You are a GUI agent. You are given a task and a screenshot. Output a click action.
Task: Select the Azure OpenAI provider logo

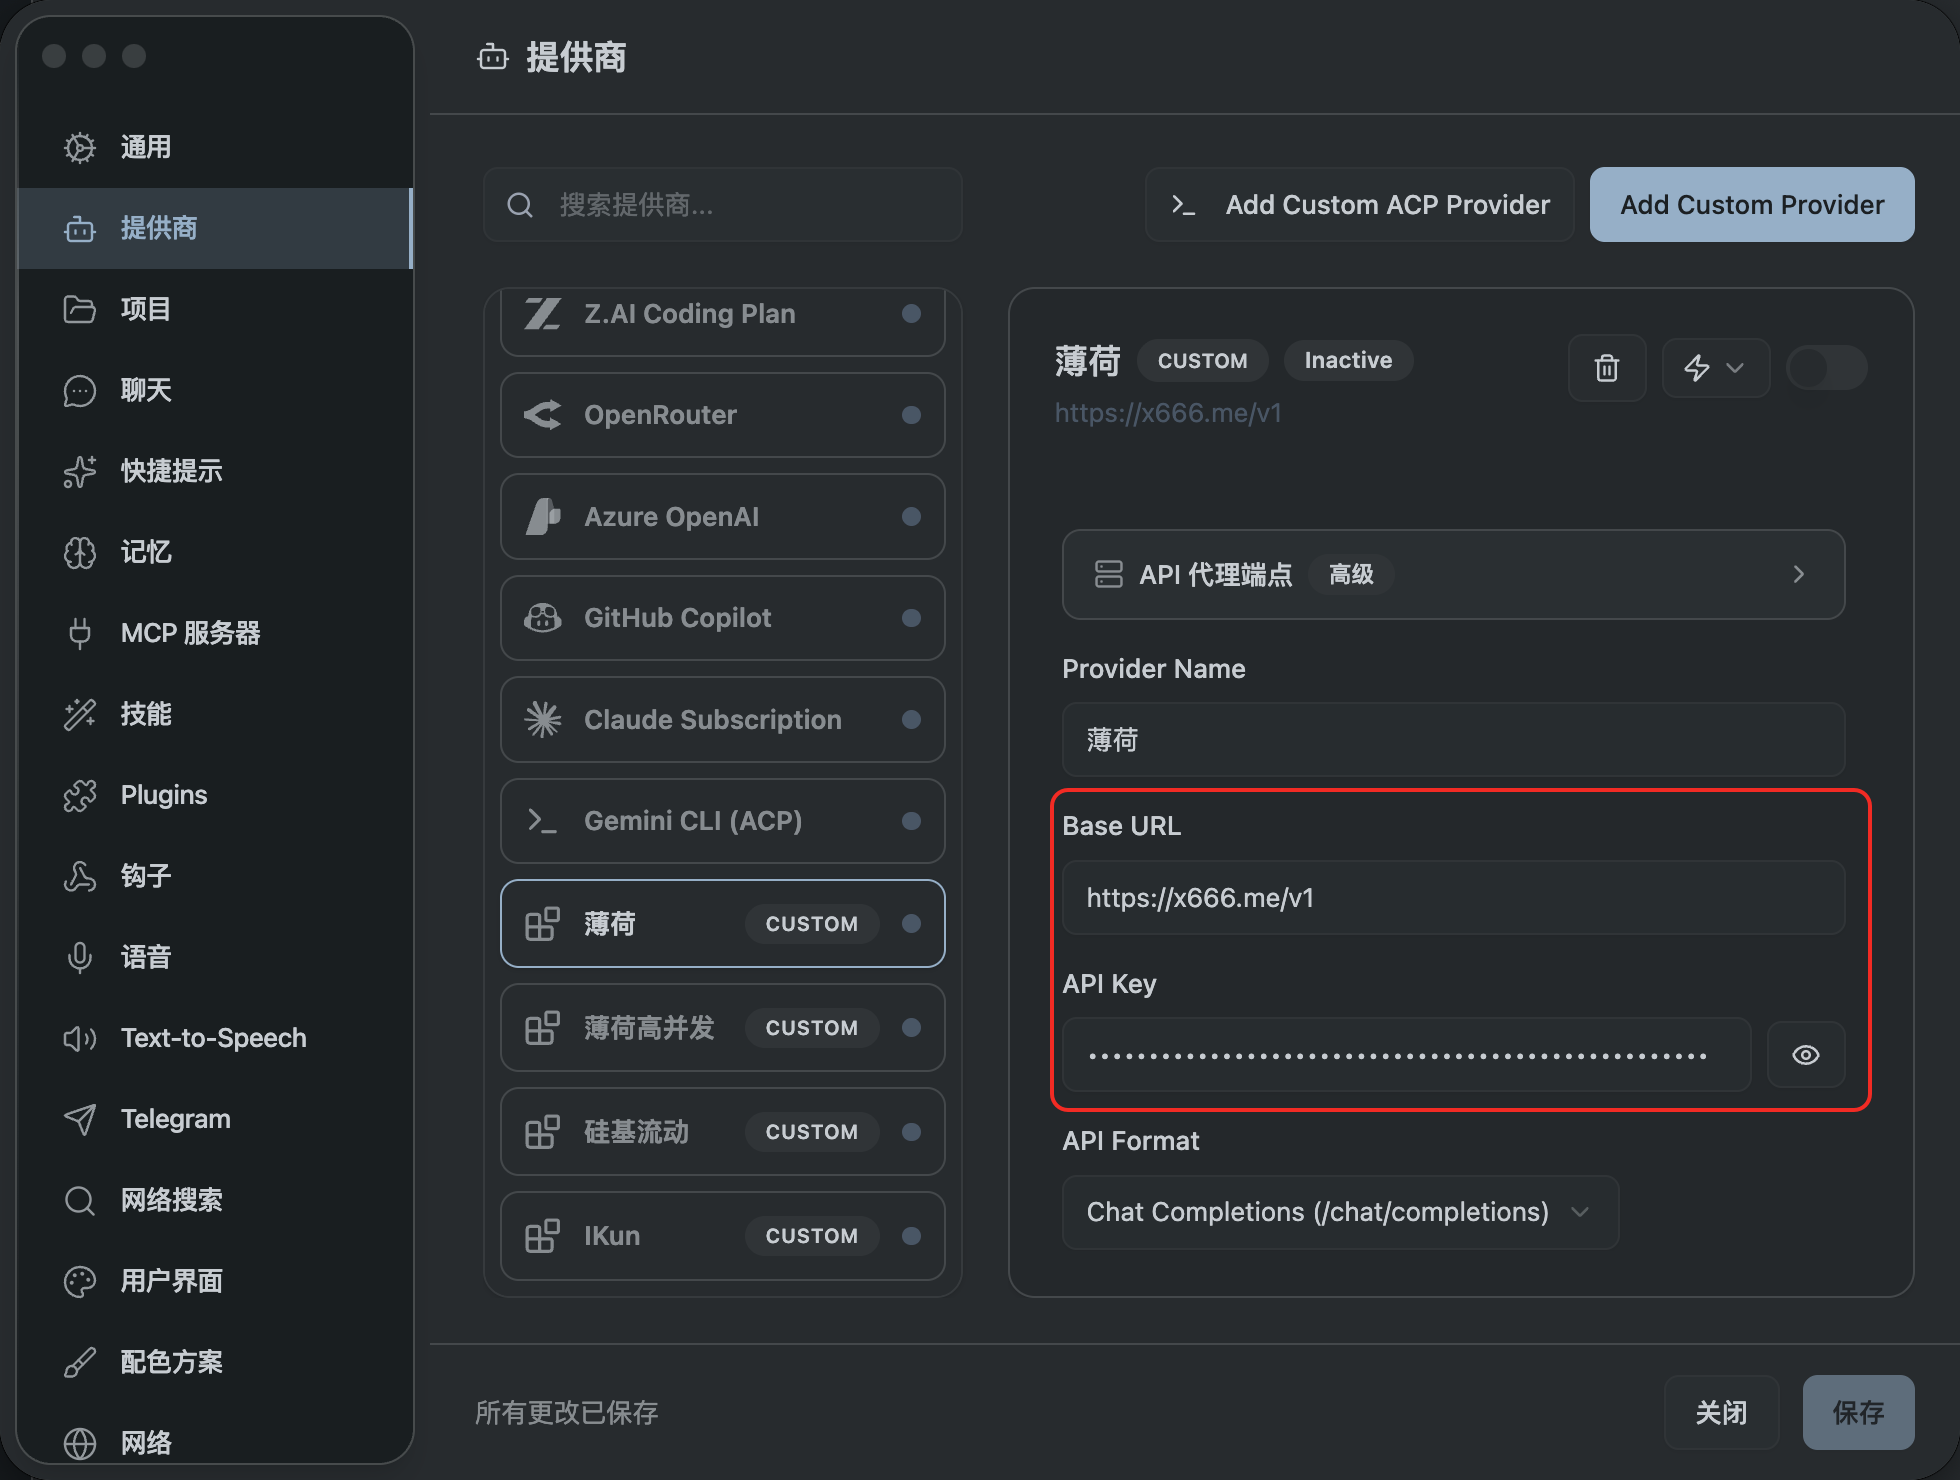(543, 517)
